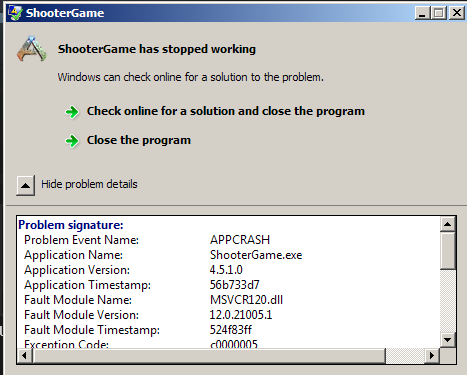Choose Close the program
The width and height of the screenshot is (467, 375).
pos(139,140)
